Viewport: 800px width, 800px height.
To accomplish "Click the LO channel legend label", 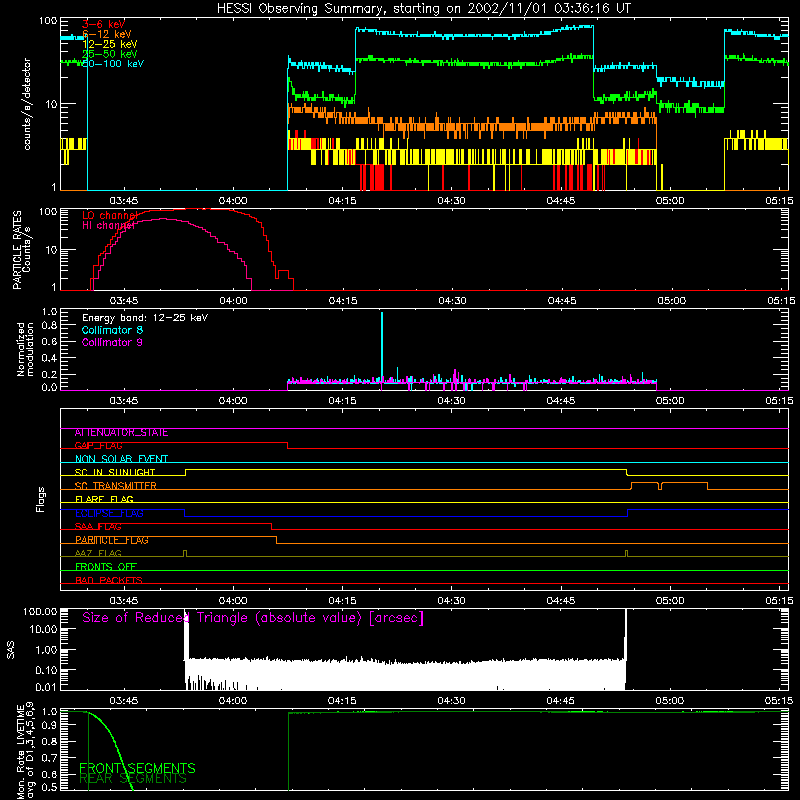I will (x=110, y=215).
